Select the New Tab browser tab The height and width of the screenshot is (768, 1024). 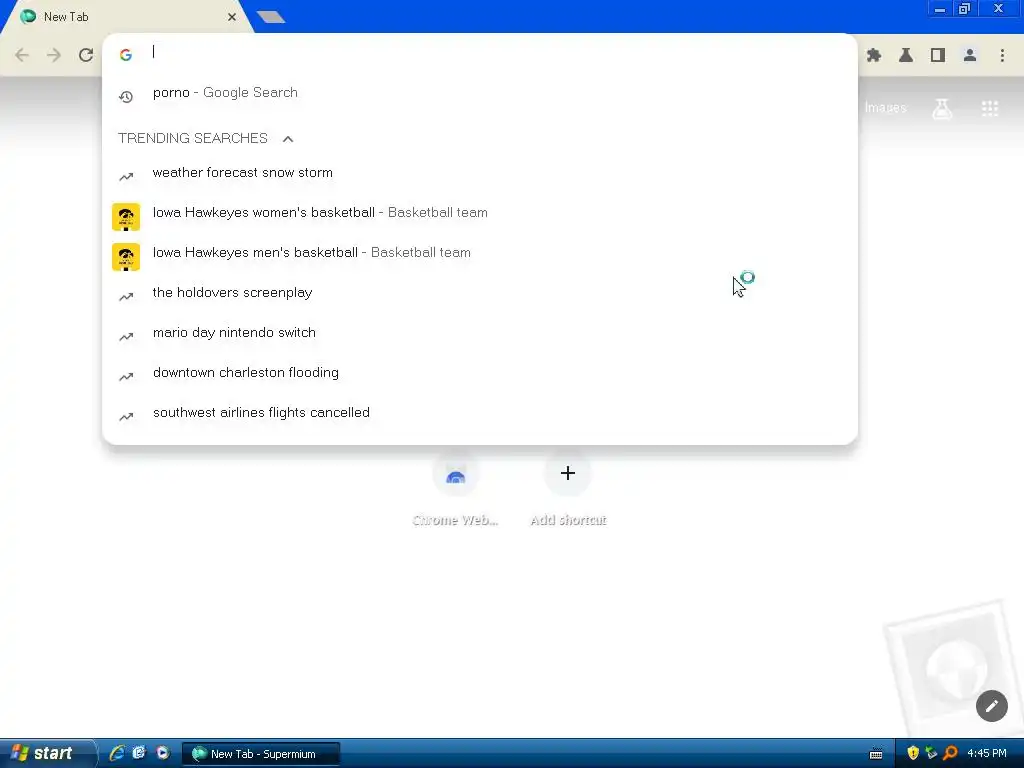[127, 17]
